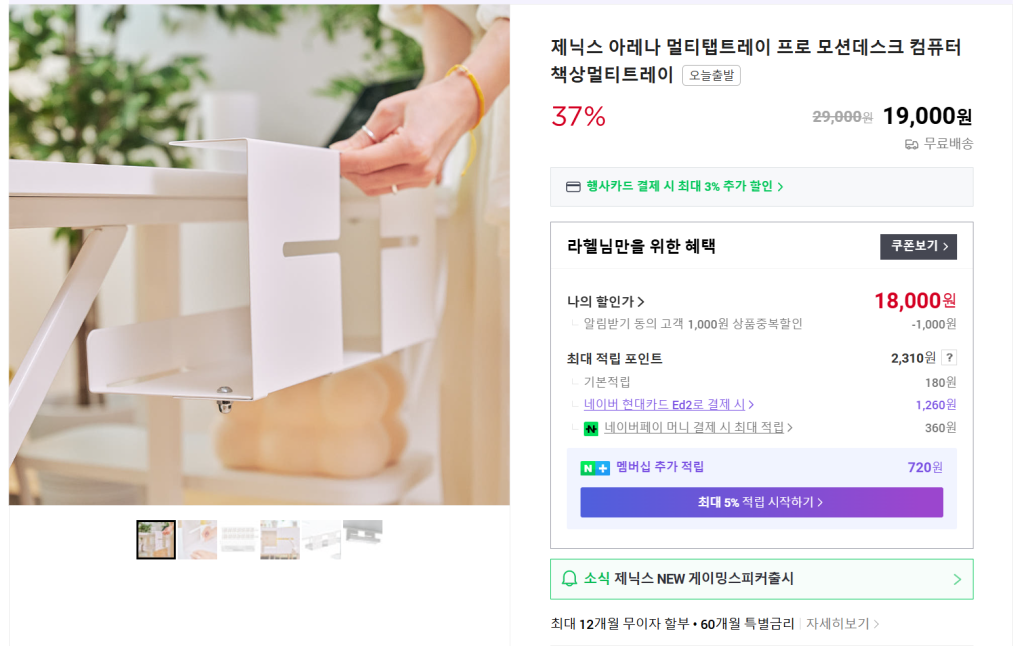Image resolution: width=1024 pixels, height=646 pixels.
Task: Click the bell icon in the 소식 banner
Action: coord(569,579)
